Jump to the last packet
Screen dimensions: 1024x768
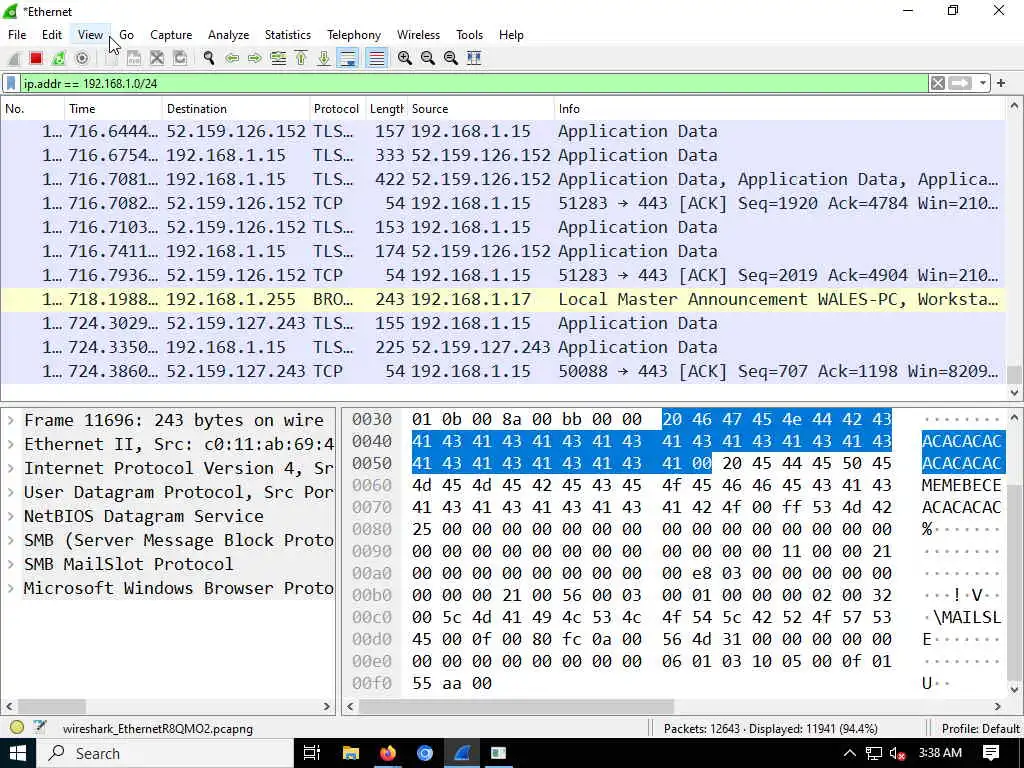pos(324,58)
